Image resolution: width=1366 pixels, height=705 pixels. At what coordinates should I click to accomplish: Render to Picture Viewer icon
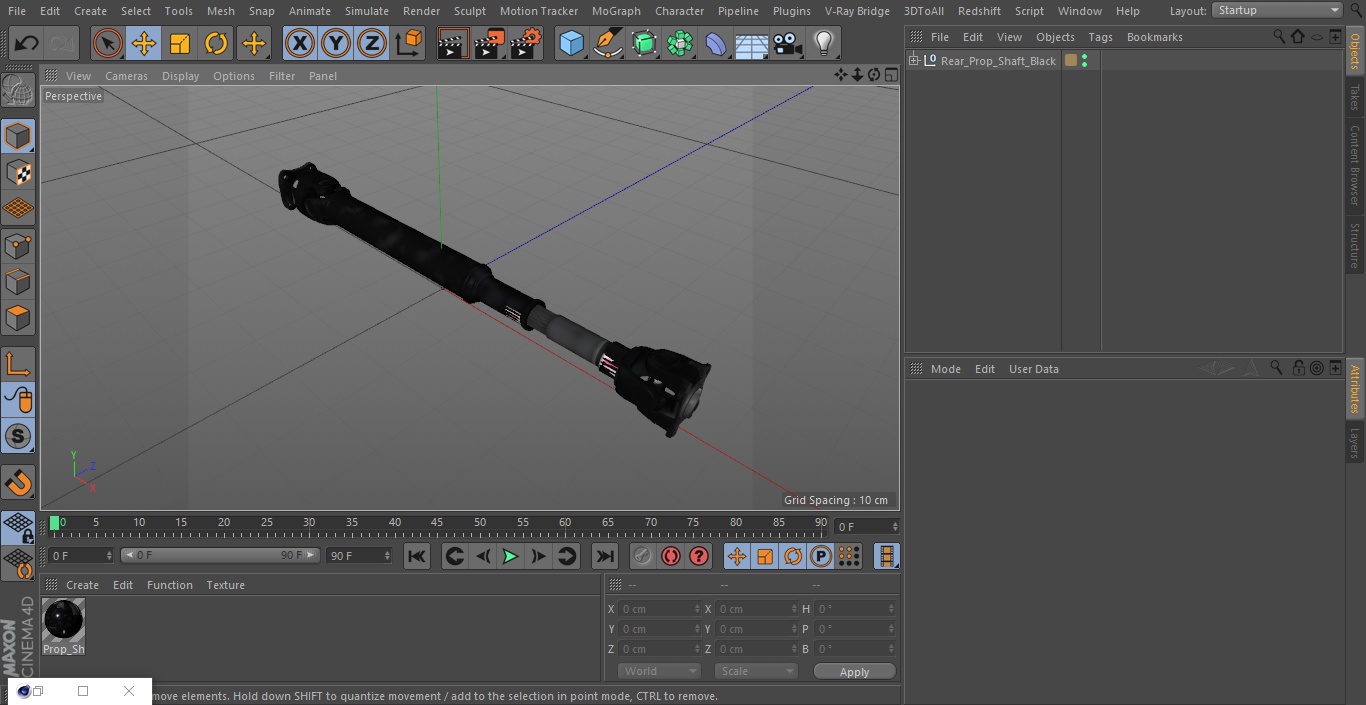coord(489,44)
